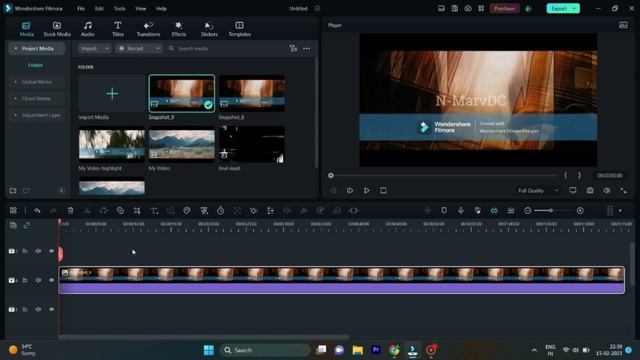The image size is (640, 360).
Task: Undo the last action in timeline toolbar
Action: (37, 211)
